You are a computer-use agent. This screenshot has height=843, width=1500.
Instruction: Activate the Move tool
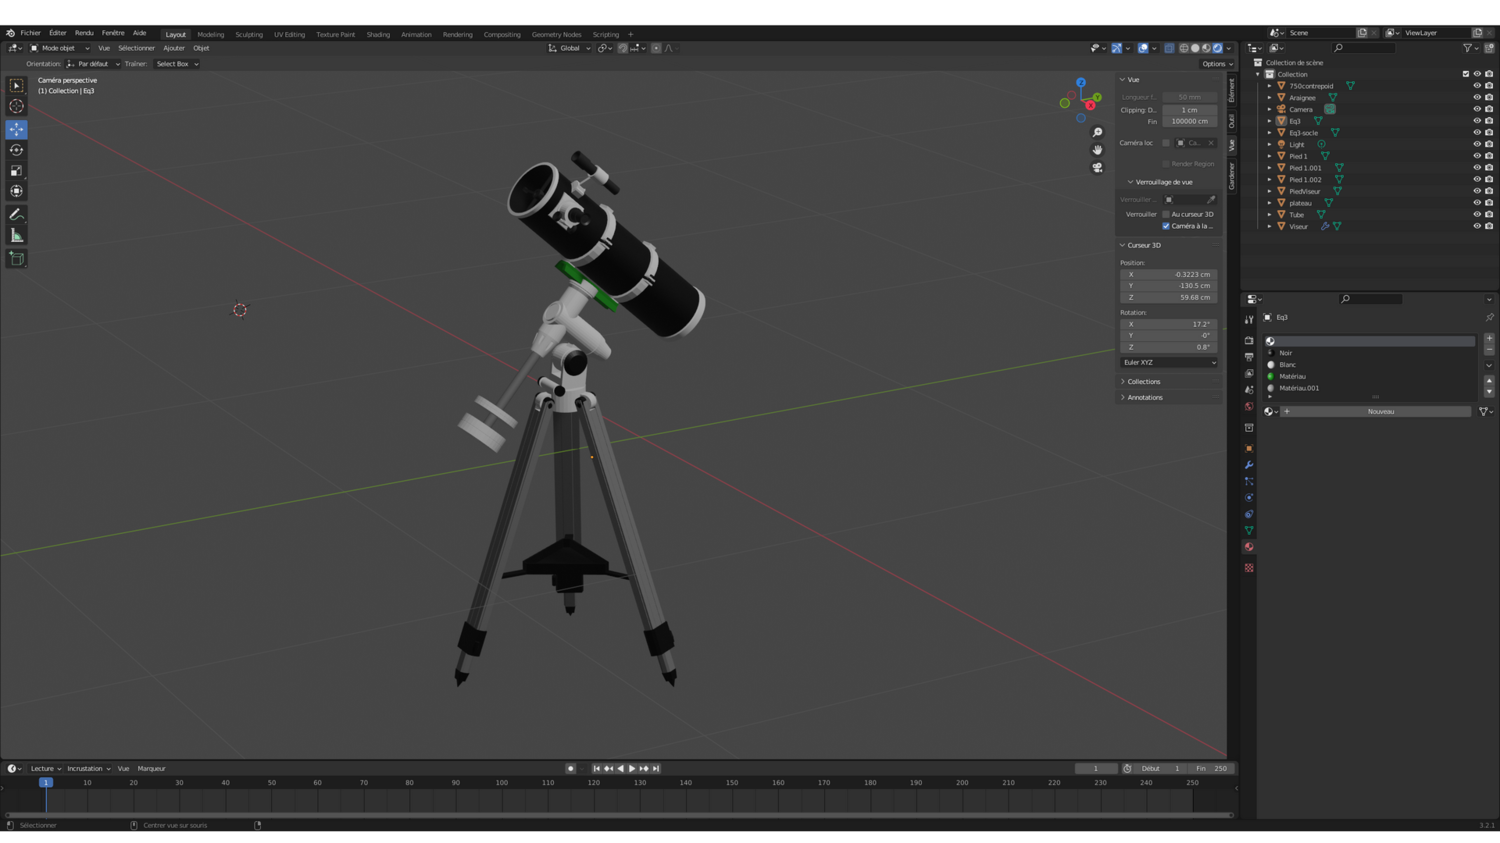tap(16, 129)
